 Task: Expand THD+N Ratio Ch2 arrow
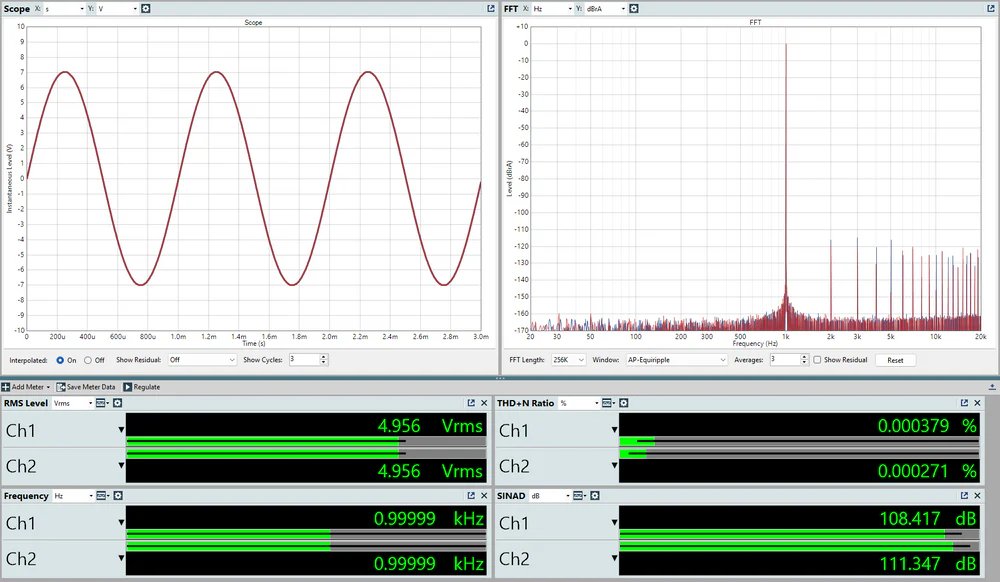point(615,465)
